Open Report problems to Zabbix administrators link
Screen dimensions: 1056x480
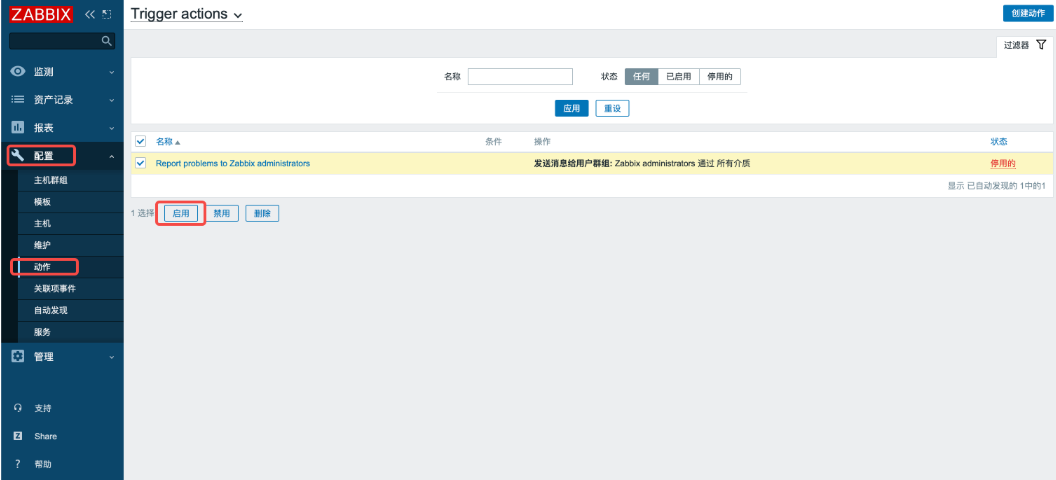[x=233, y=163]
